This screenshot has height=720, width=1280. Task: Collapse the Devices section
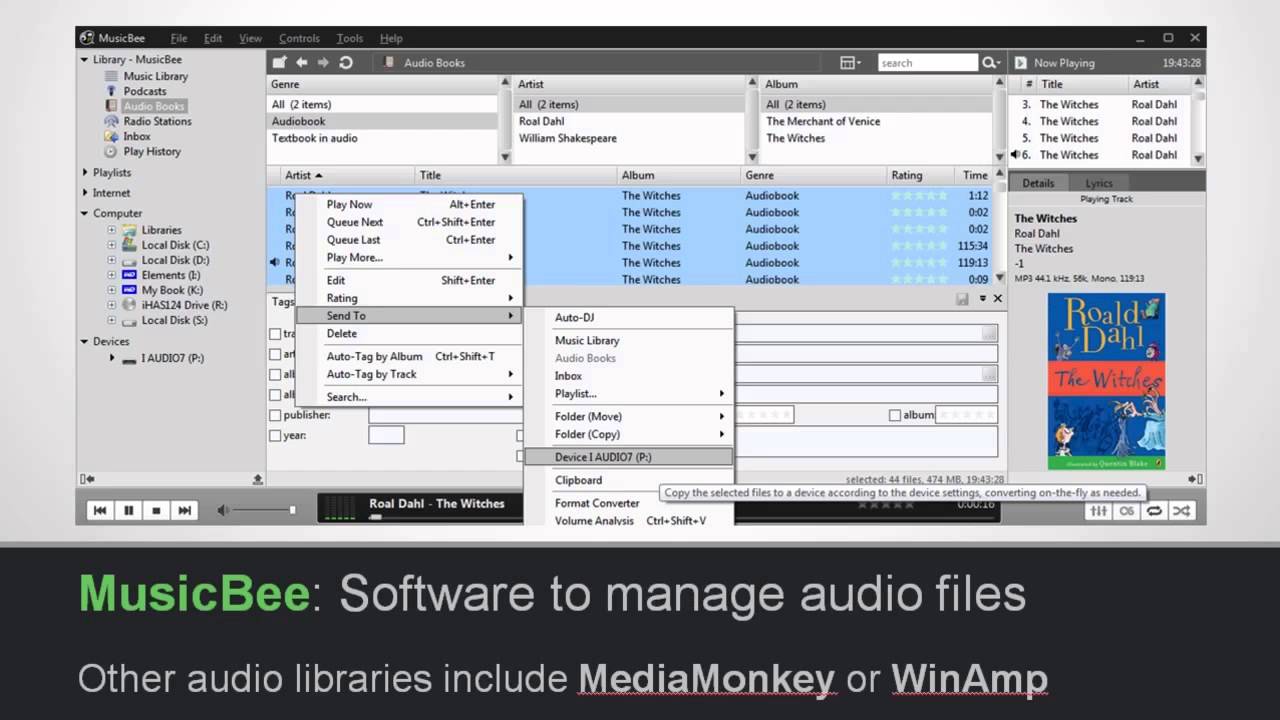tap(85, 341)
